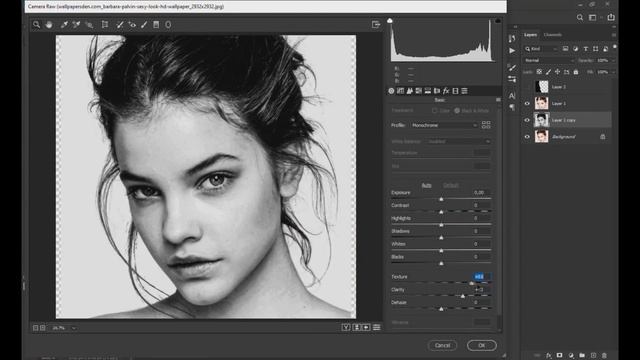
Task: Click the Cancel button
Action: 442,345
